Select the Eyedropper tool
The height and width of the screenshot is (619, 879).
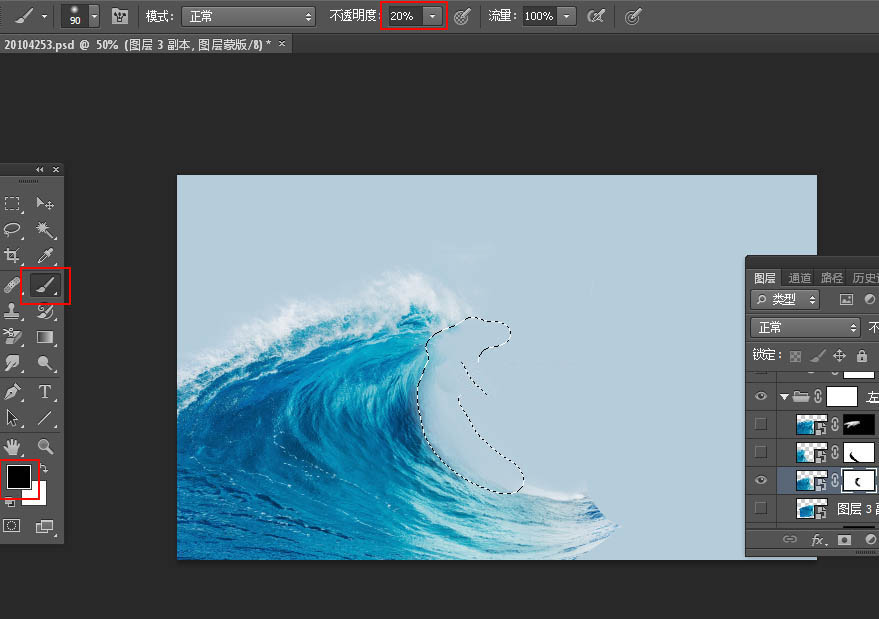(x=45, y=256)
